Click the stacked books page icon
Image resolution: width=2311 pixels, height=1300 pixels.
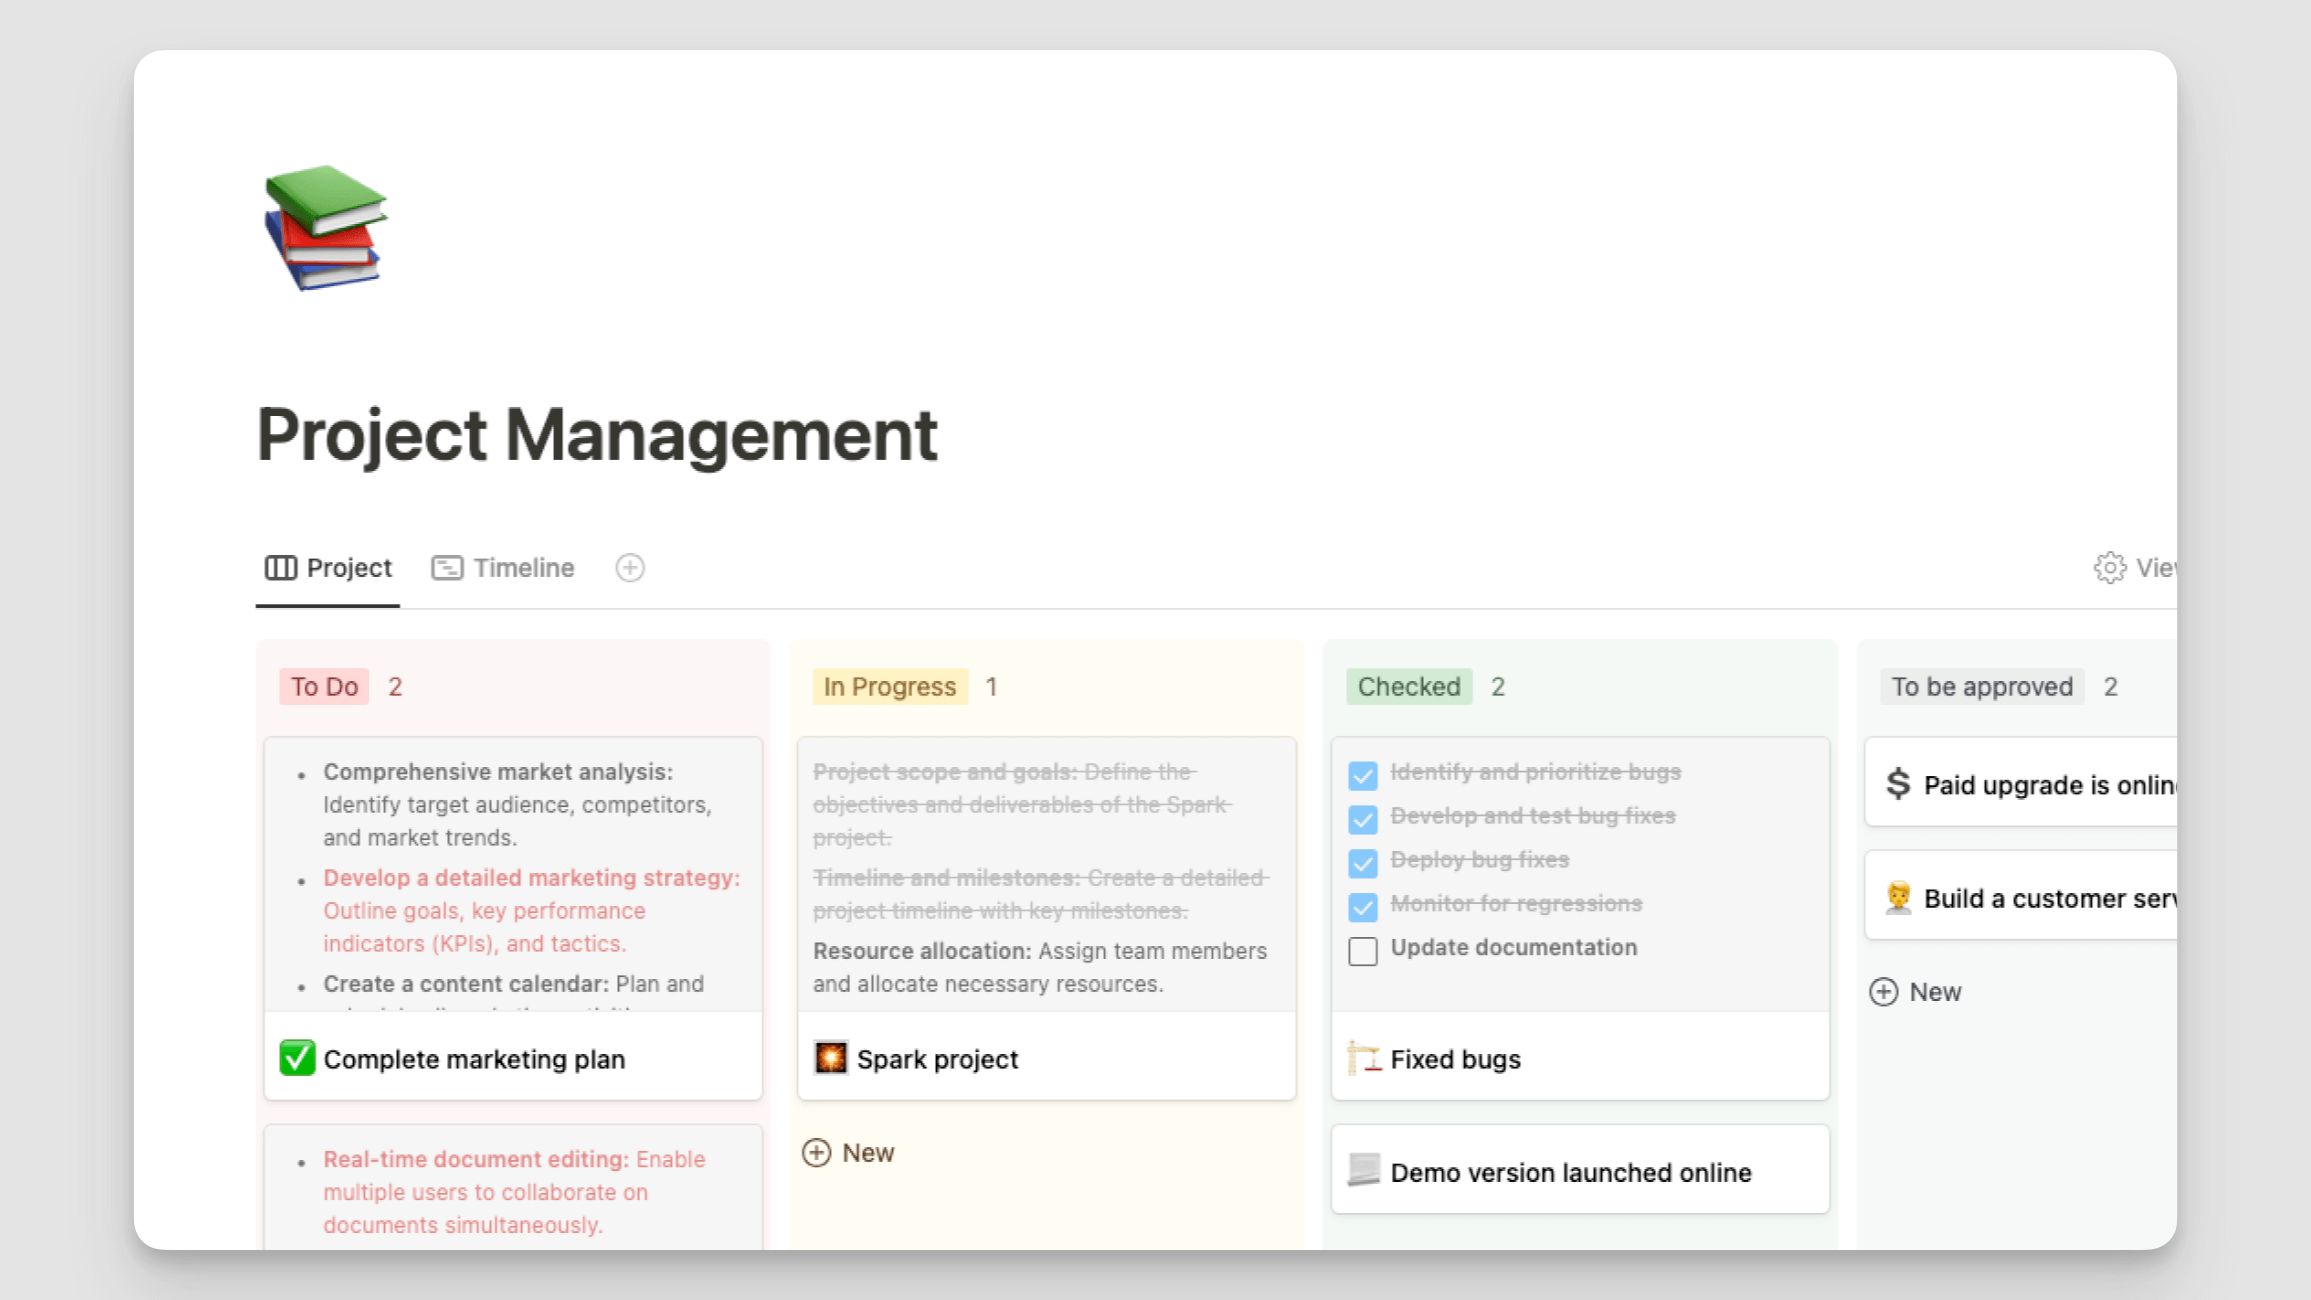click(x=325, y=228)
